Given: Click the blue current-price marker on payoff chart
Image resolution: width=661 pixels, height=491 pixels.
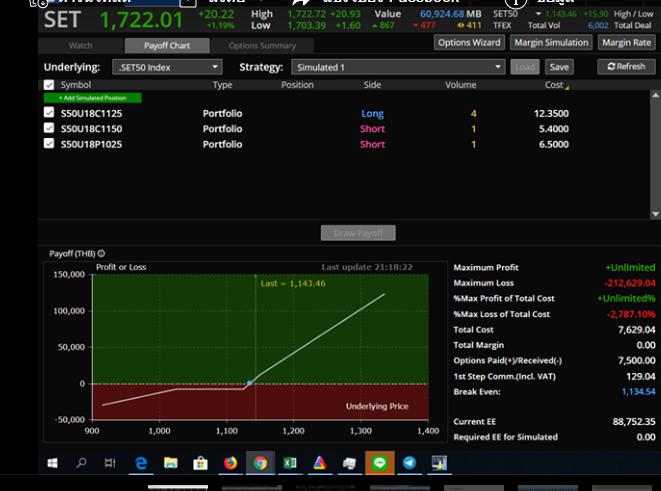Looking at the screenshot, I should (x=250, y=383).
